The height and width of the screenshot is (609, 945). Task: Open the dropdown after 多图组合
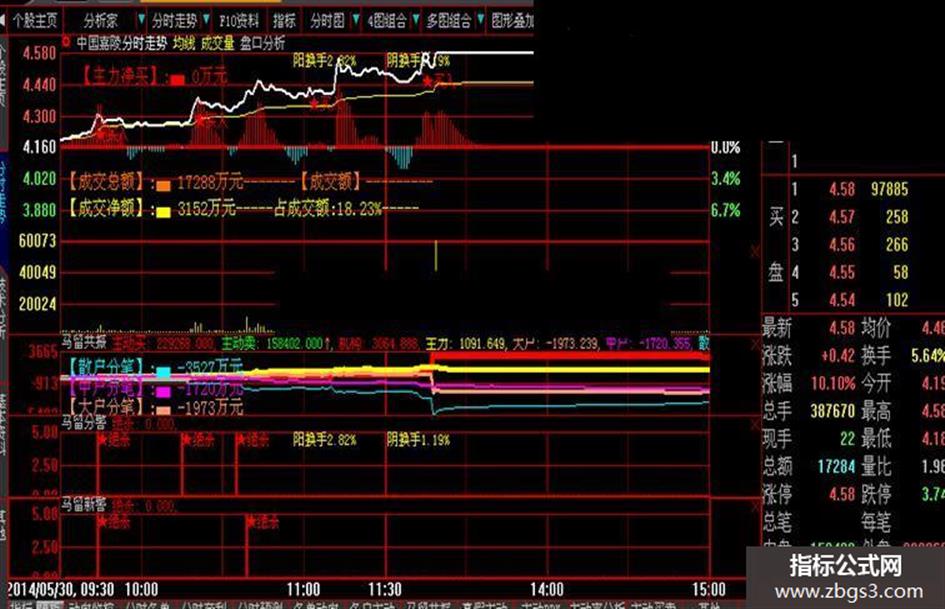(480, 20)
